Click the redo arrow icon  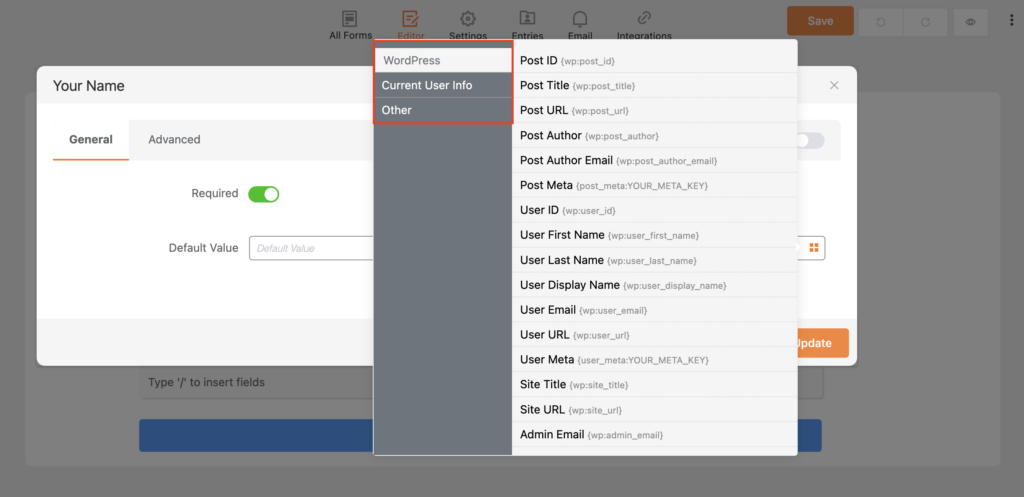(x=927, y=21)
